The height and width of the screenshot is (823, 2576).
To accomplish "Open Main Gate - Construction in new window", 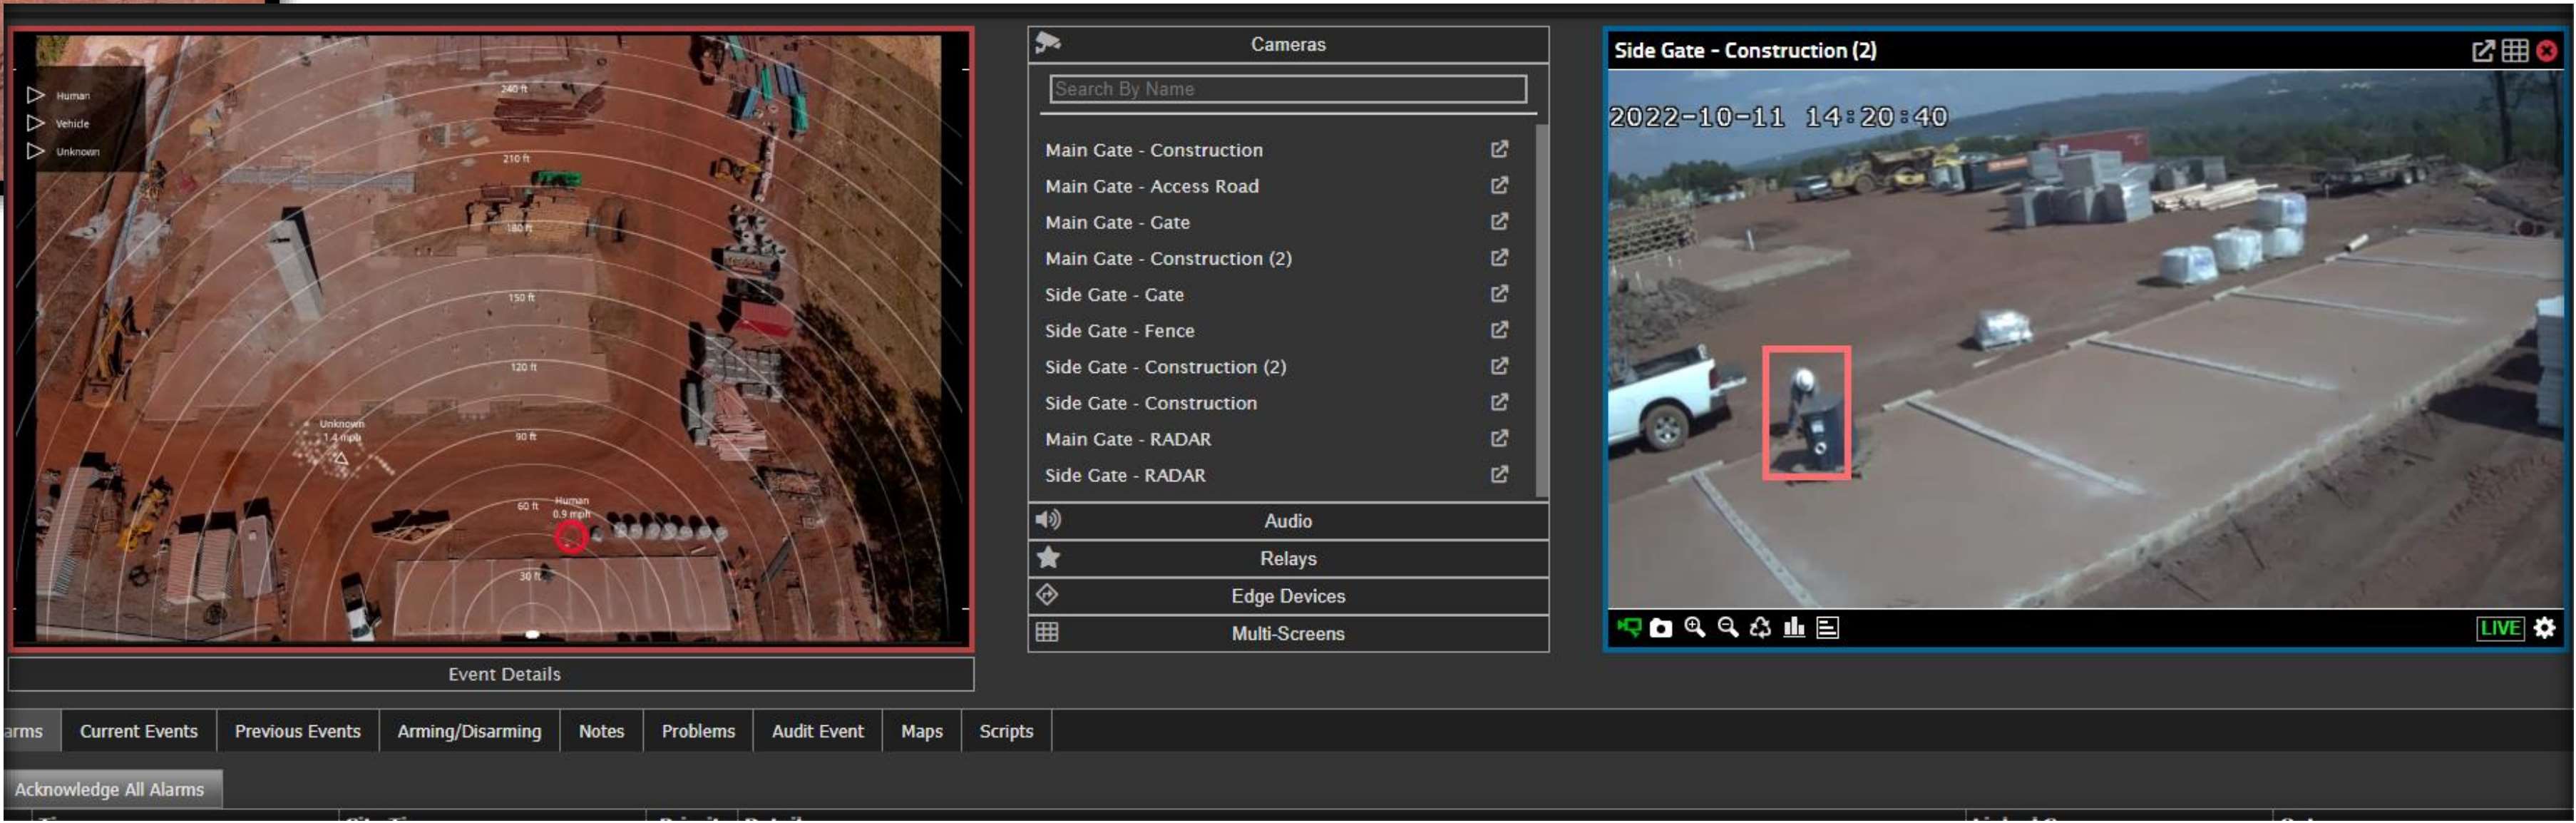I will click(1500, 149).
